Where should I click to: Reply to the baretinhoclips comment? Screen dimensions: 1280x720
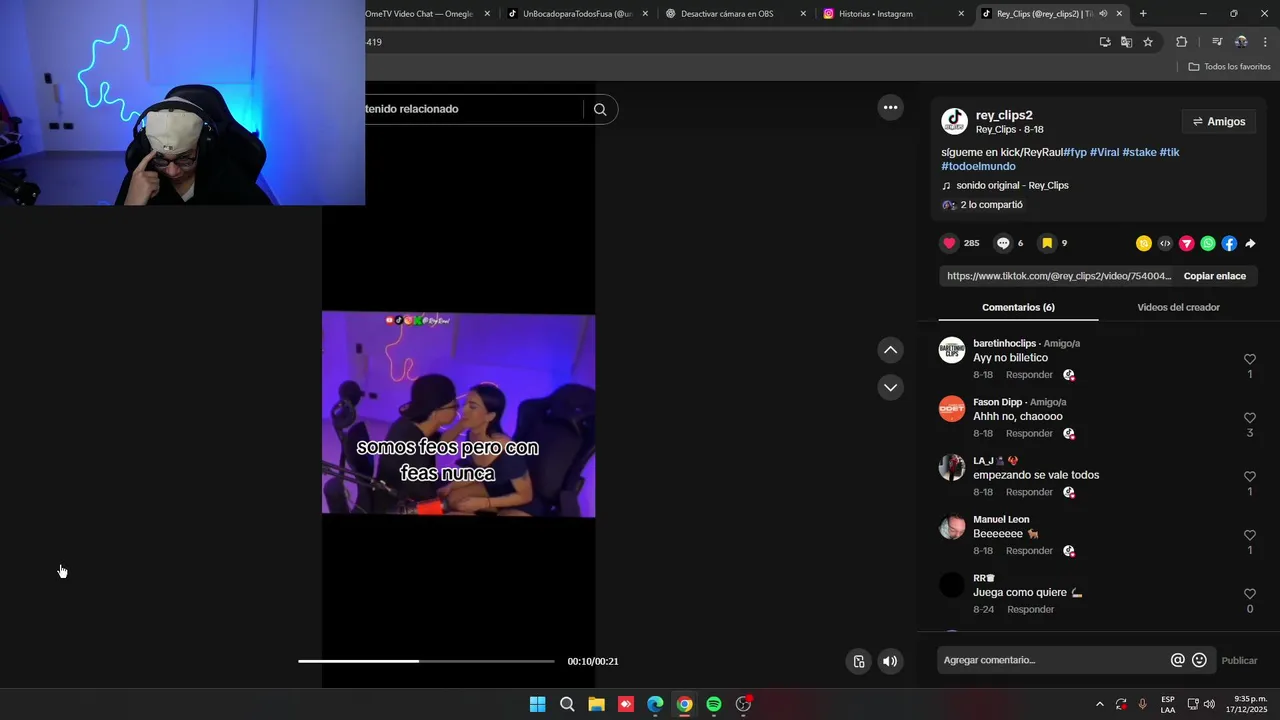pos(1029,375)
